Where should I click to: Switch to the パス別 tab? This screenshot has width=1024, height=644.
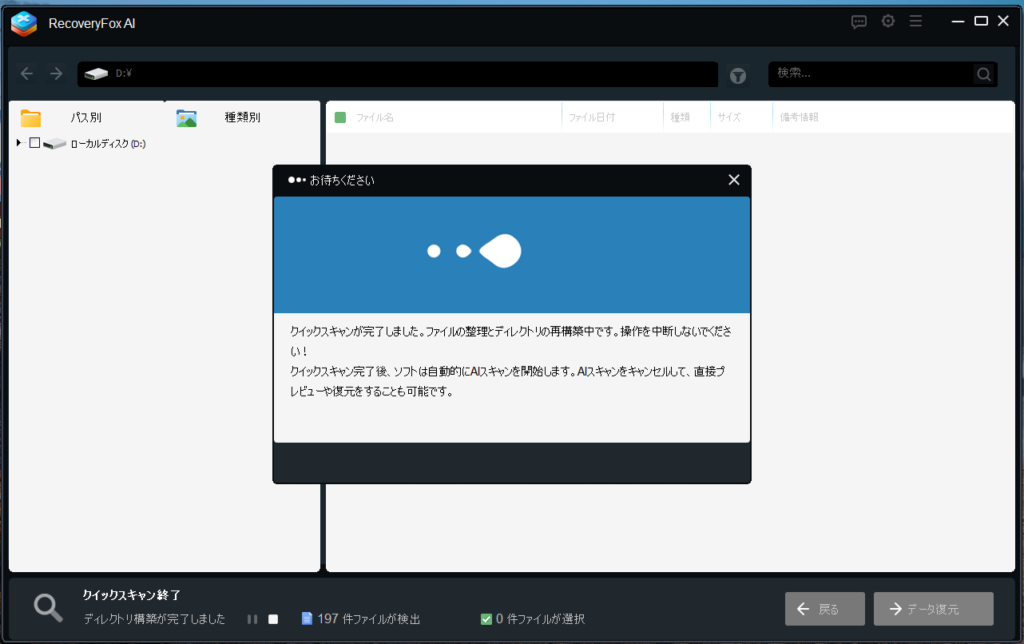85,117
